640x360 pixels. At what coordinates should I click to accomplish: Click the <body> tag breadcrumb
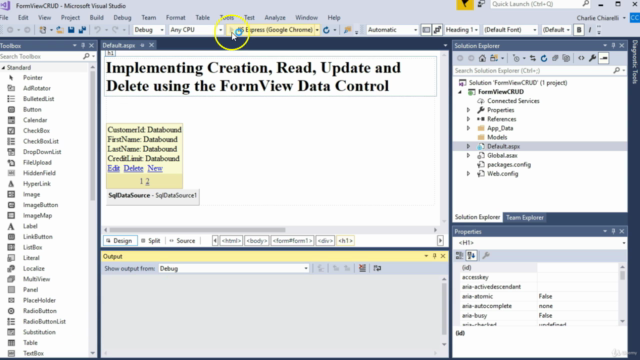click(x=256, y=241)
